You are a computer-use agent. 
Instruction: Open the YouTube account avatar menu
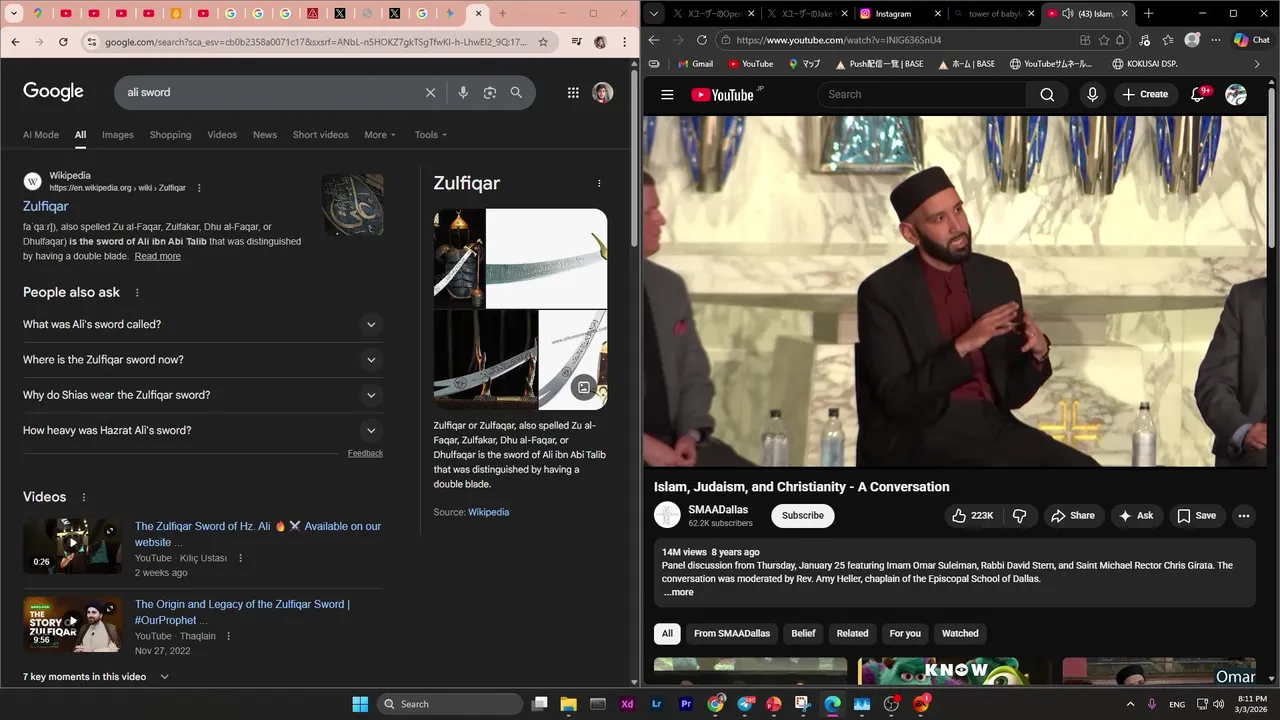point(1236,94)
